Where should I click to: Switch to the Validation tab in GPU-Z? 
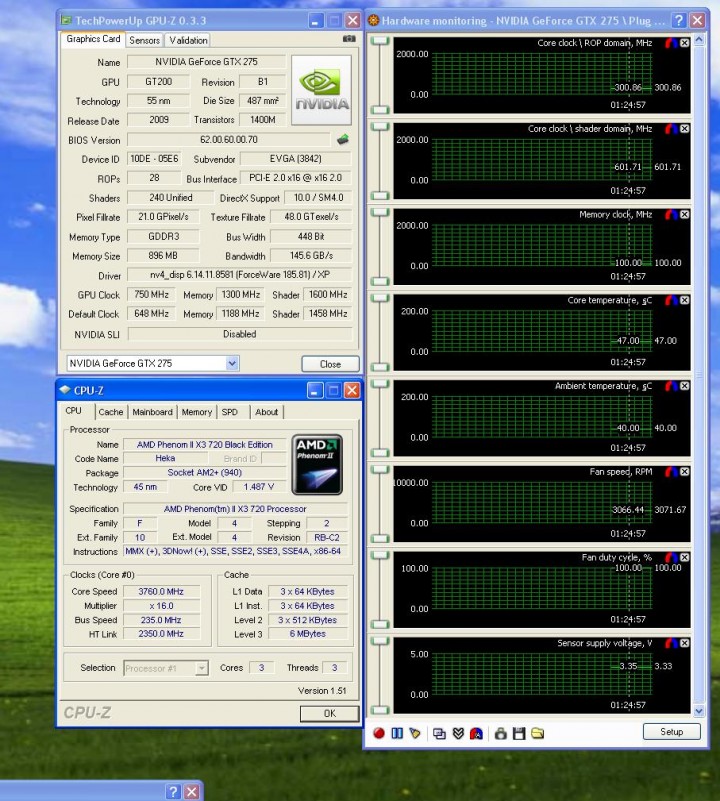[x=189, y=40]
